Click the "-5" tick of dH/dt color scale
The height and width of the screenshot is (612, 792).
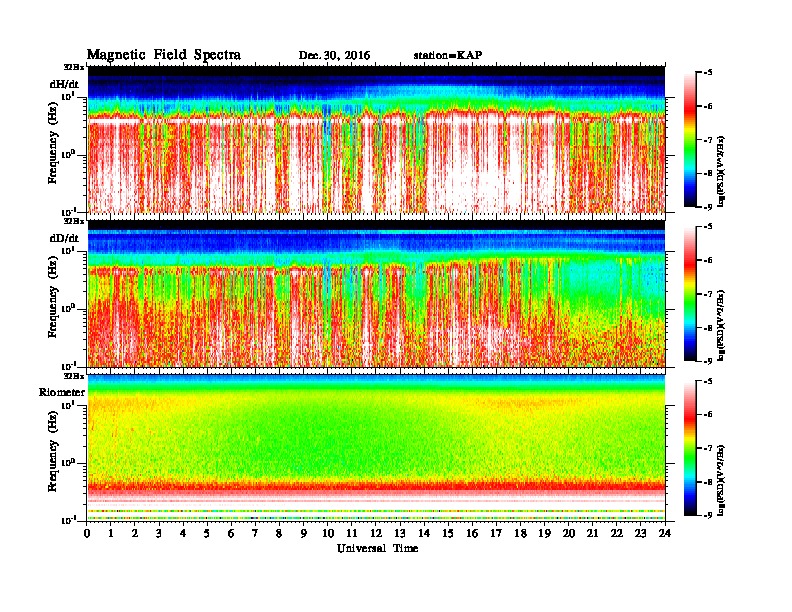pyautogui.click(x=708, y=73)
